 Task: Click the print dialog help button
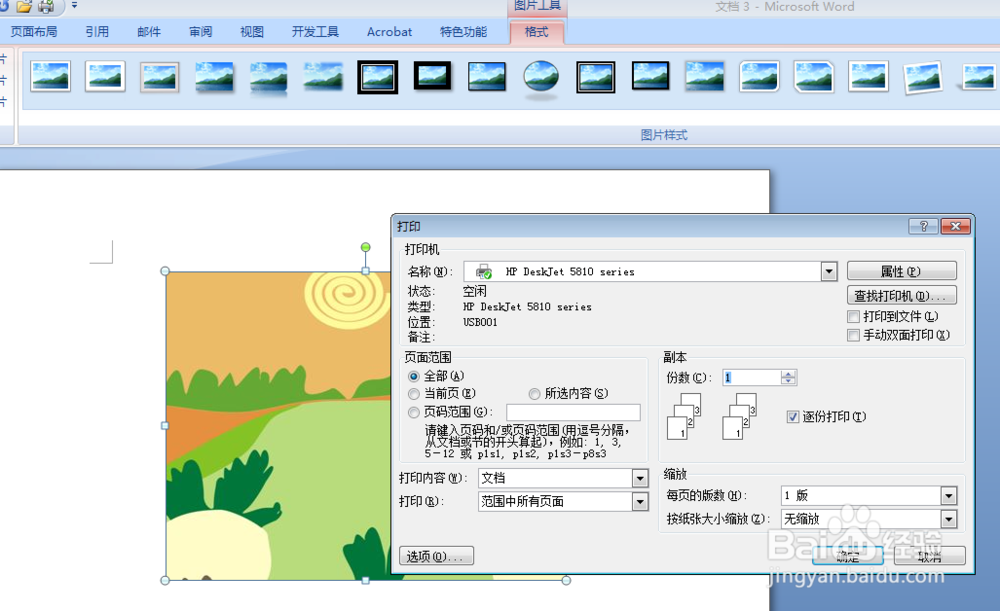pos(923,226)
